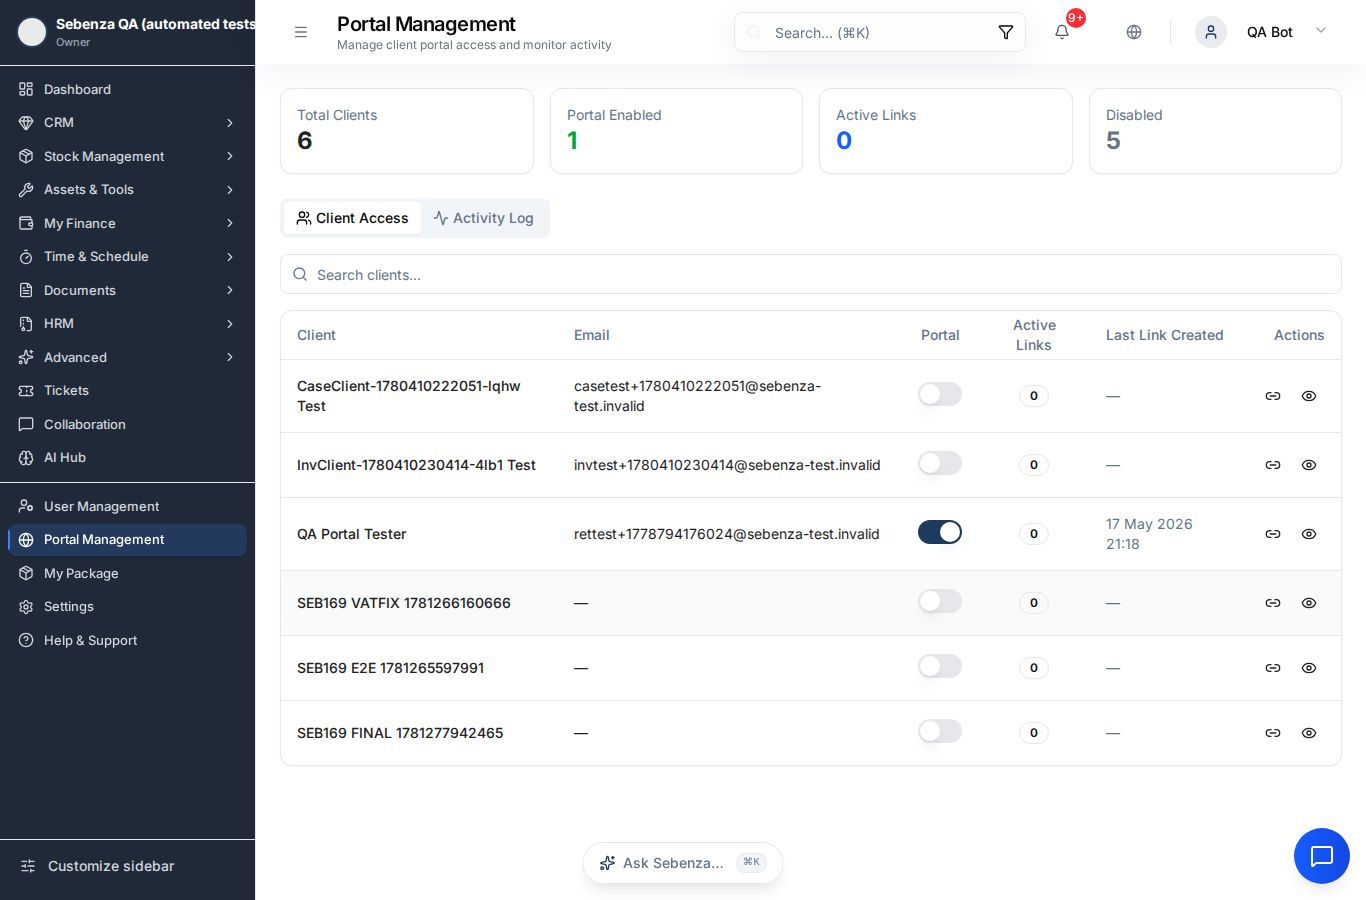The height and width of the screenshot is (900, 1366).
Task: Open Help & Support in the sidebar
Action: click(x=127, y=640)
